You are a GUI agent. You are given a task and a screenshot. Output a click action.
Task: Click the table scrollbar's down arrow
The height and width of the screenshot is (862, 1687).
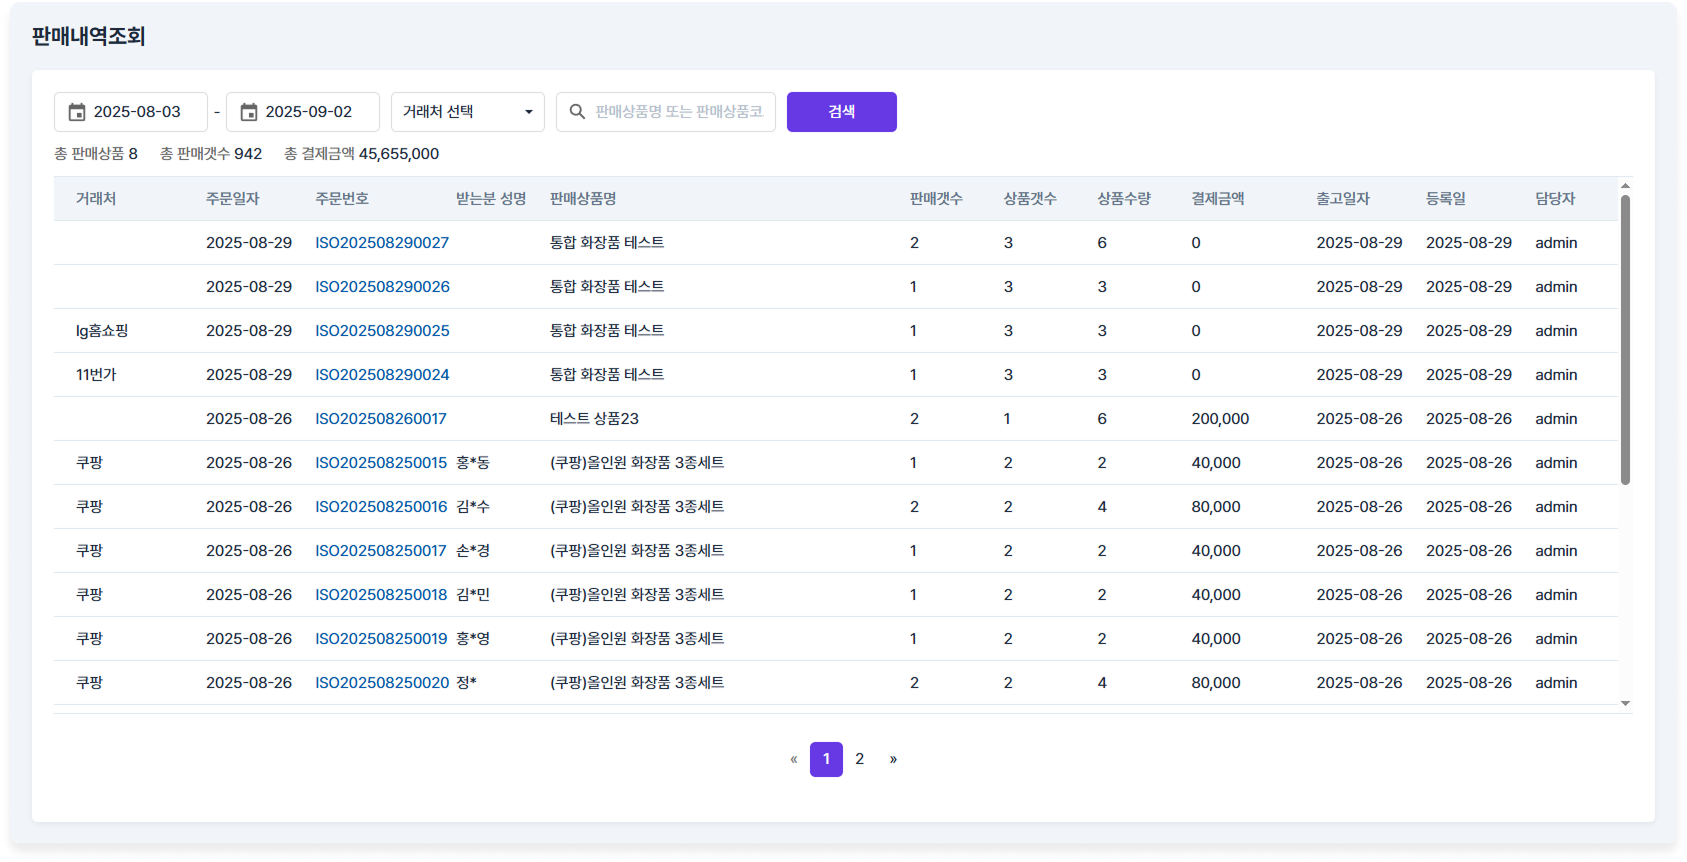[1625, 703]
